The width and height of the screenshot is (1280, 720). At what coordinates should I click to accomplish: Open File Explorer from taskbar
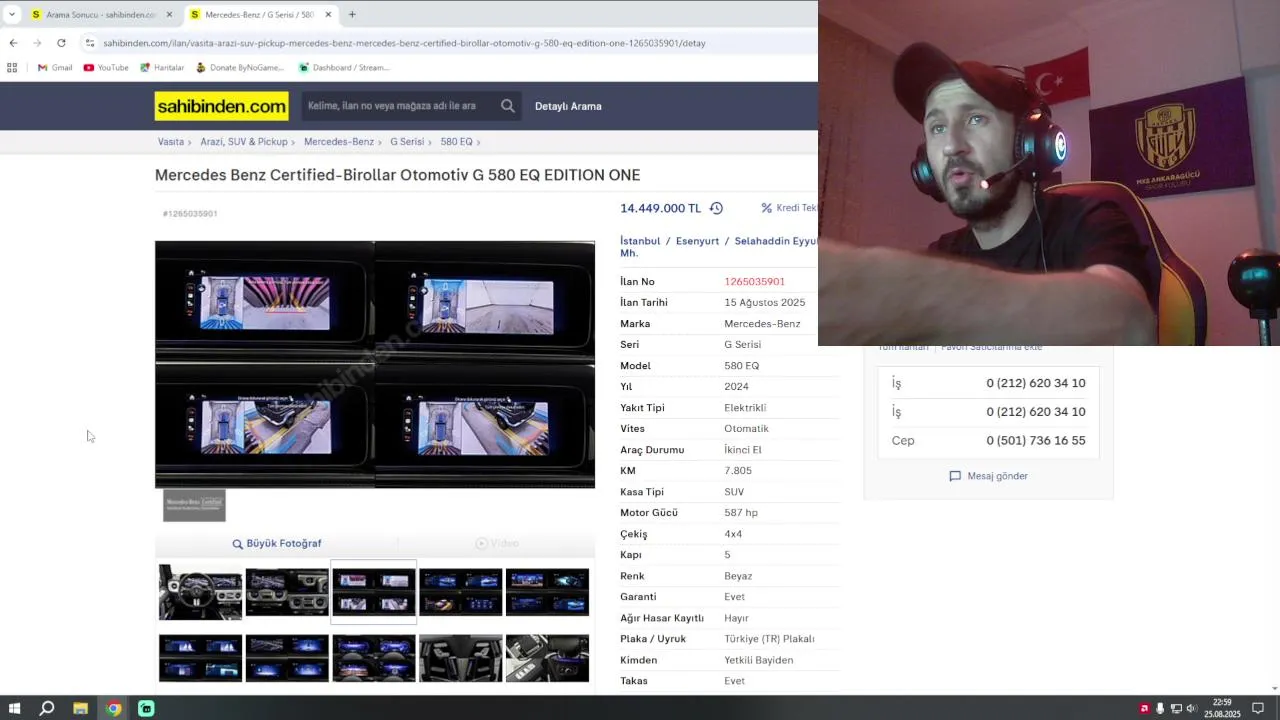point(80,708)
